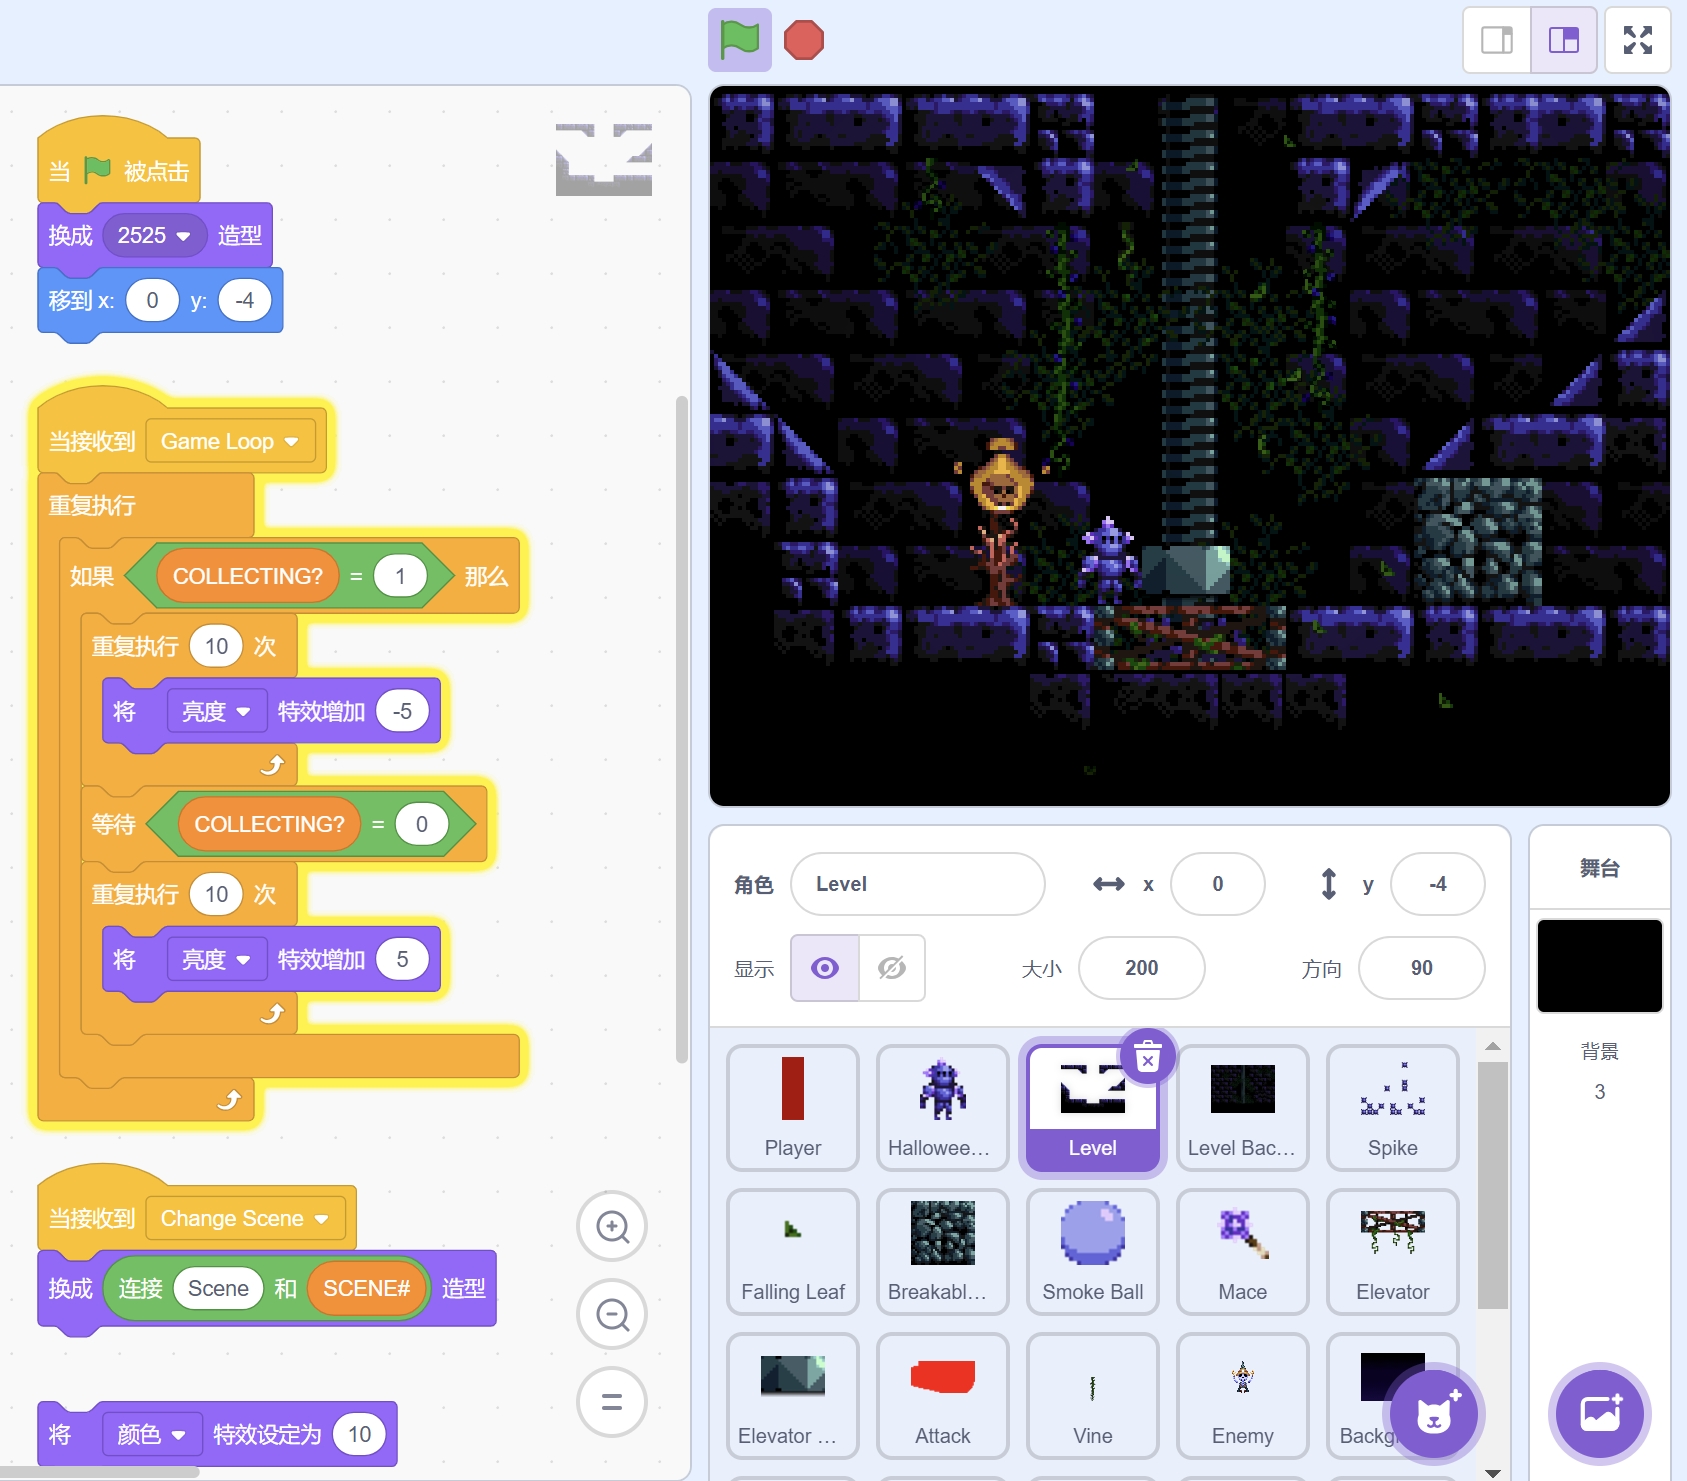Screen dimensions: 1687x1481
Task: Zoom out of the code workspace
Action: (612, 1314)
